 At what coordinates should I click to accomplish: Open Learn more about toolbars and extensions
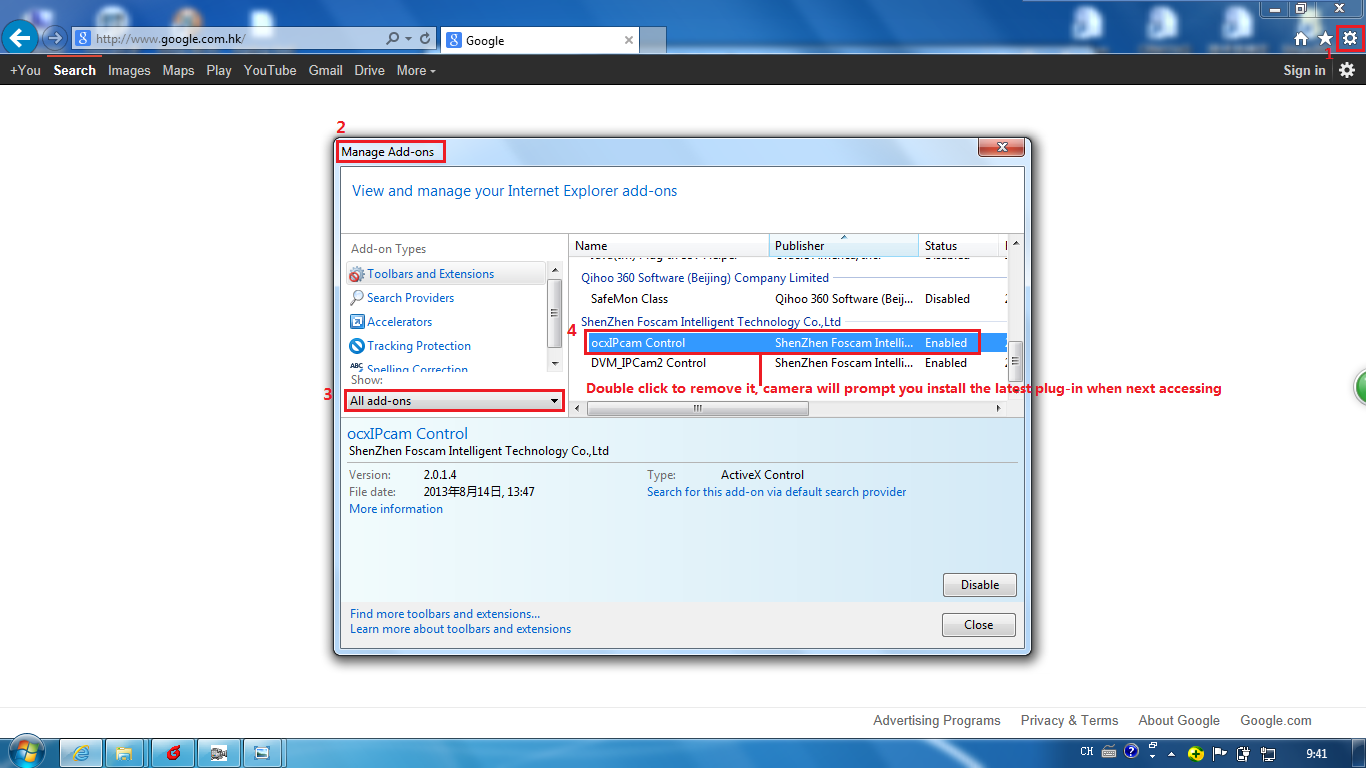[x=461, y=629]
